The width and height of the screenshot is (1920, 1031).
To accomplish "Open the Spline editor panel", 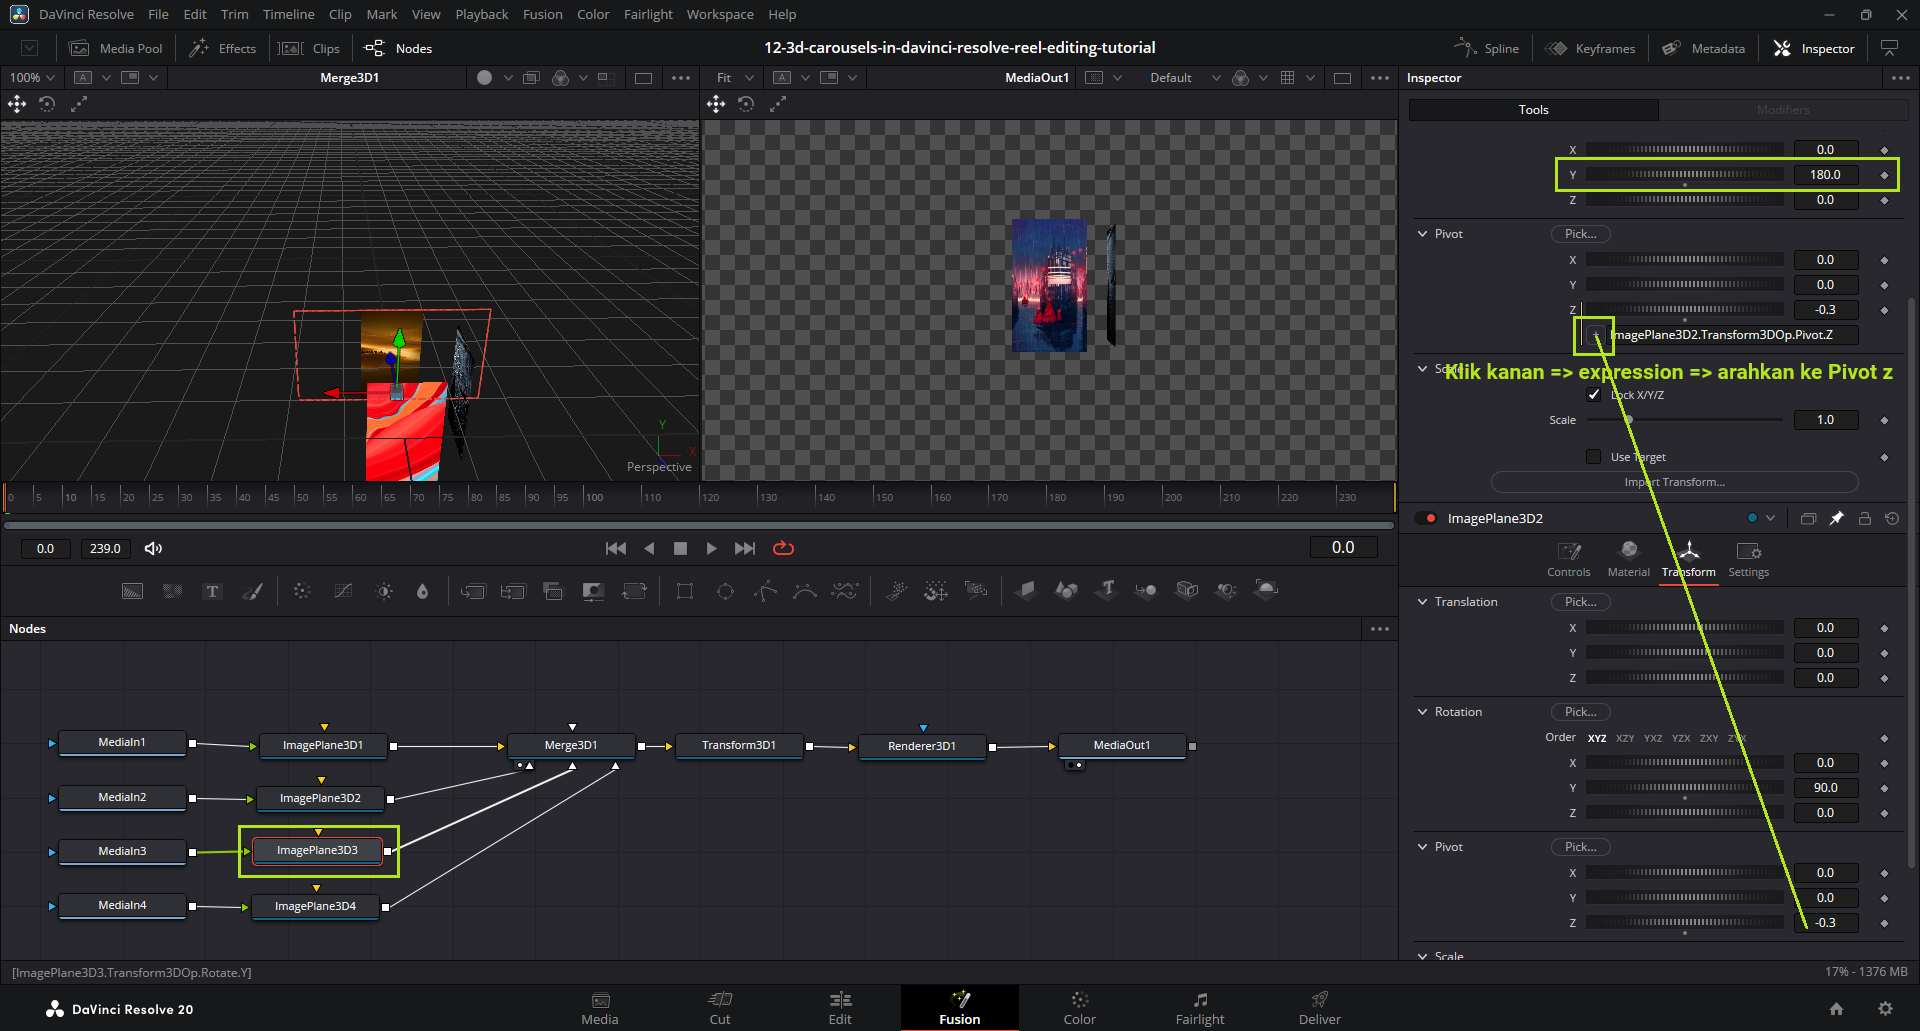I will [1487, 48].
